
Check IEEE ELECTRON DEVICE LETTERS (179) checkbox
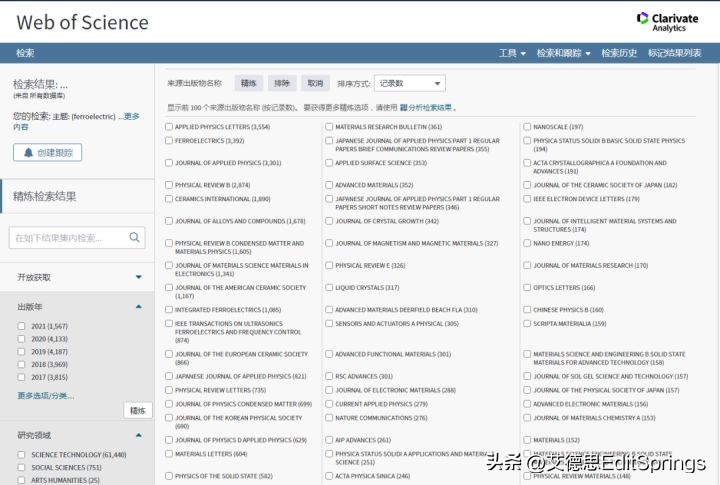(x=527, y=199)
